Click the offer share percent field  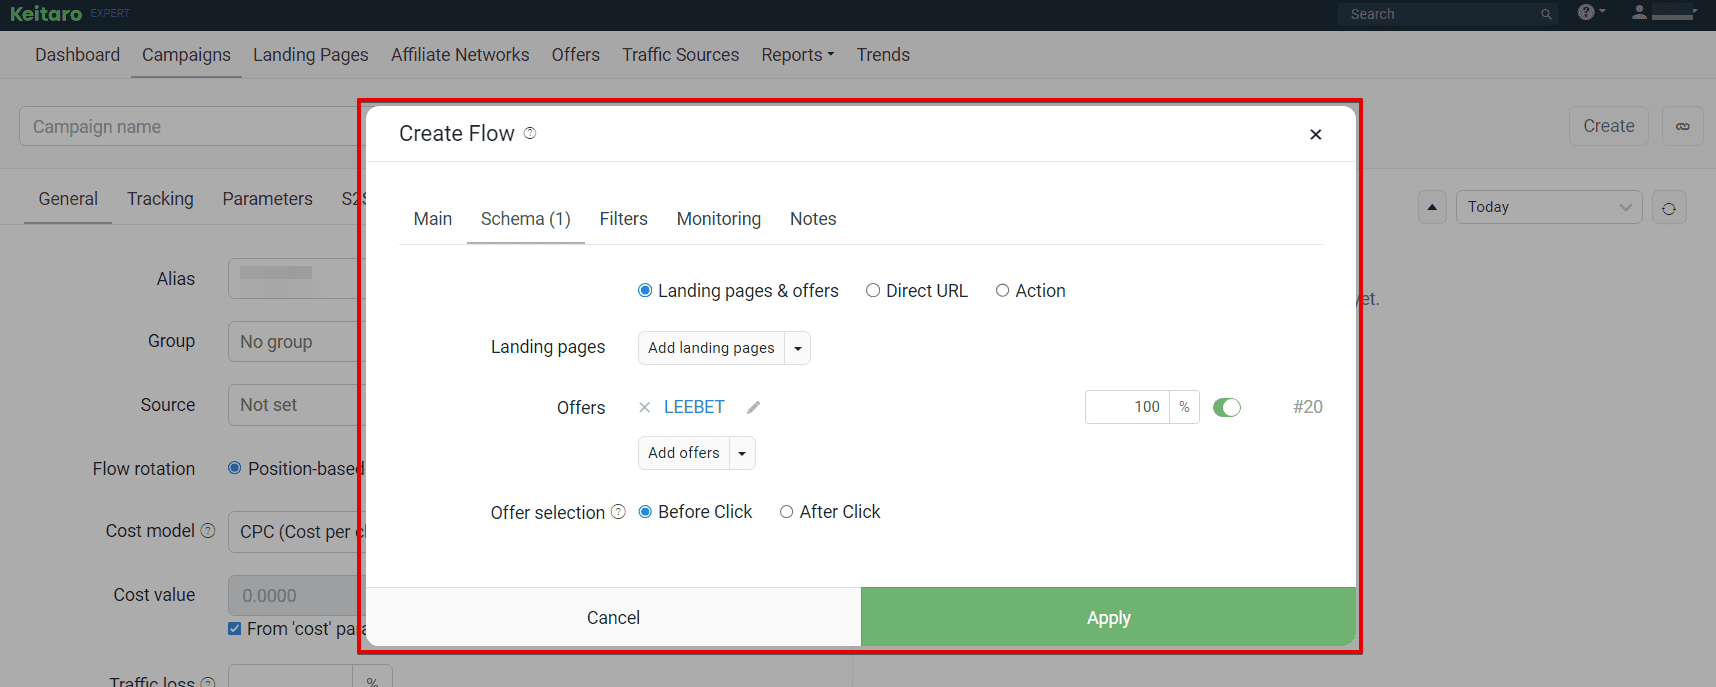coord(1128,407)
